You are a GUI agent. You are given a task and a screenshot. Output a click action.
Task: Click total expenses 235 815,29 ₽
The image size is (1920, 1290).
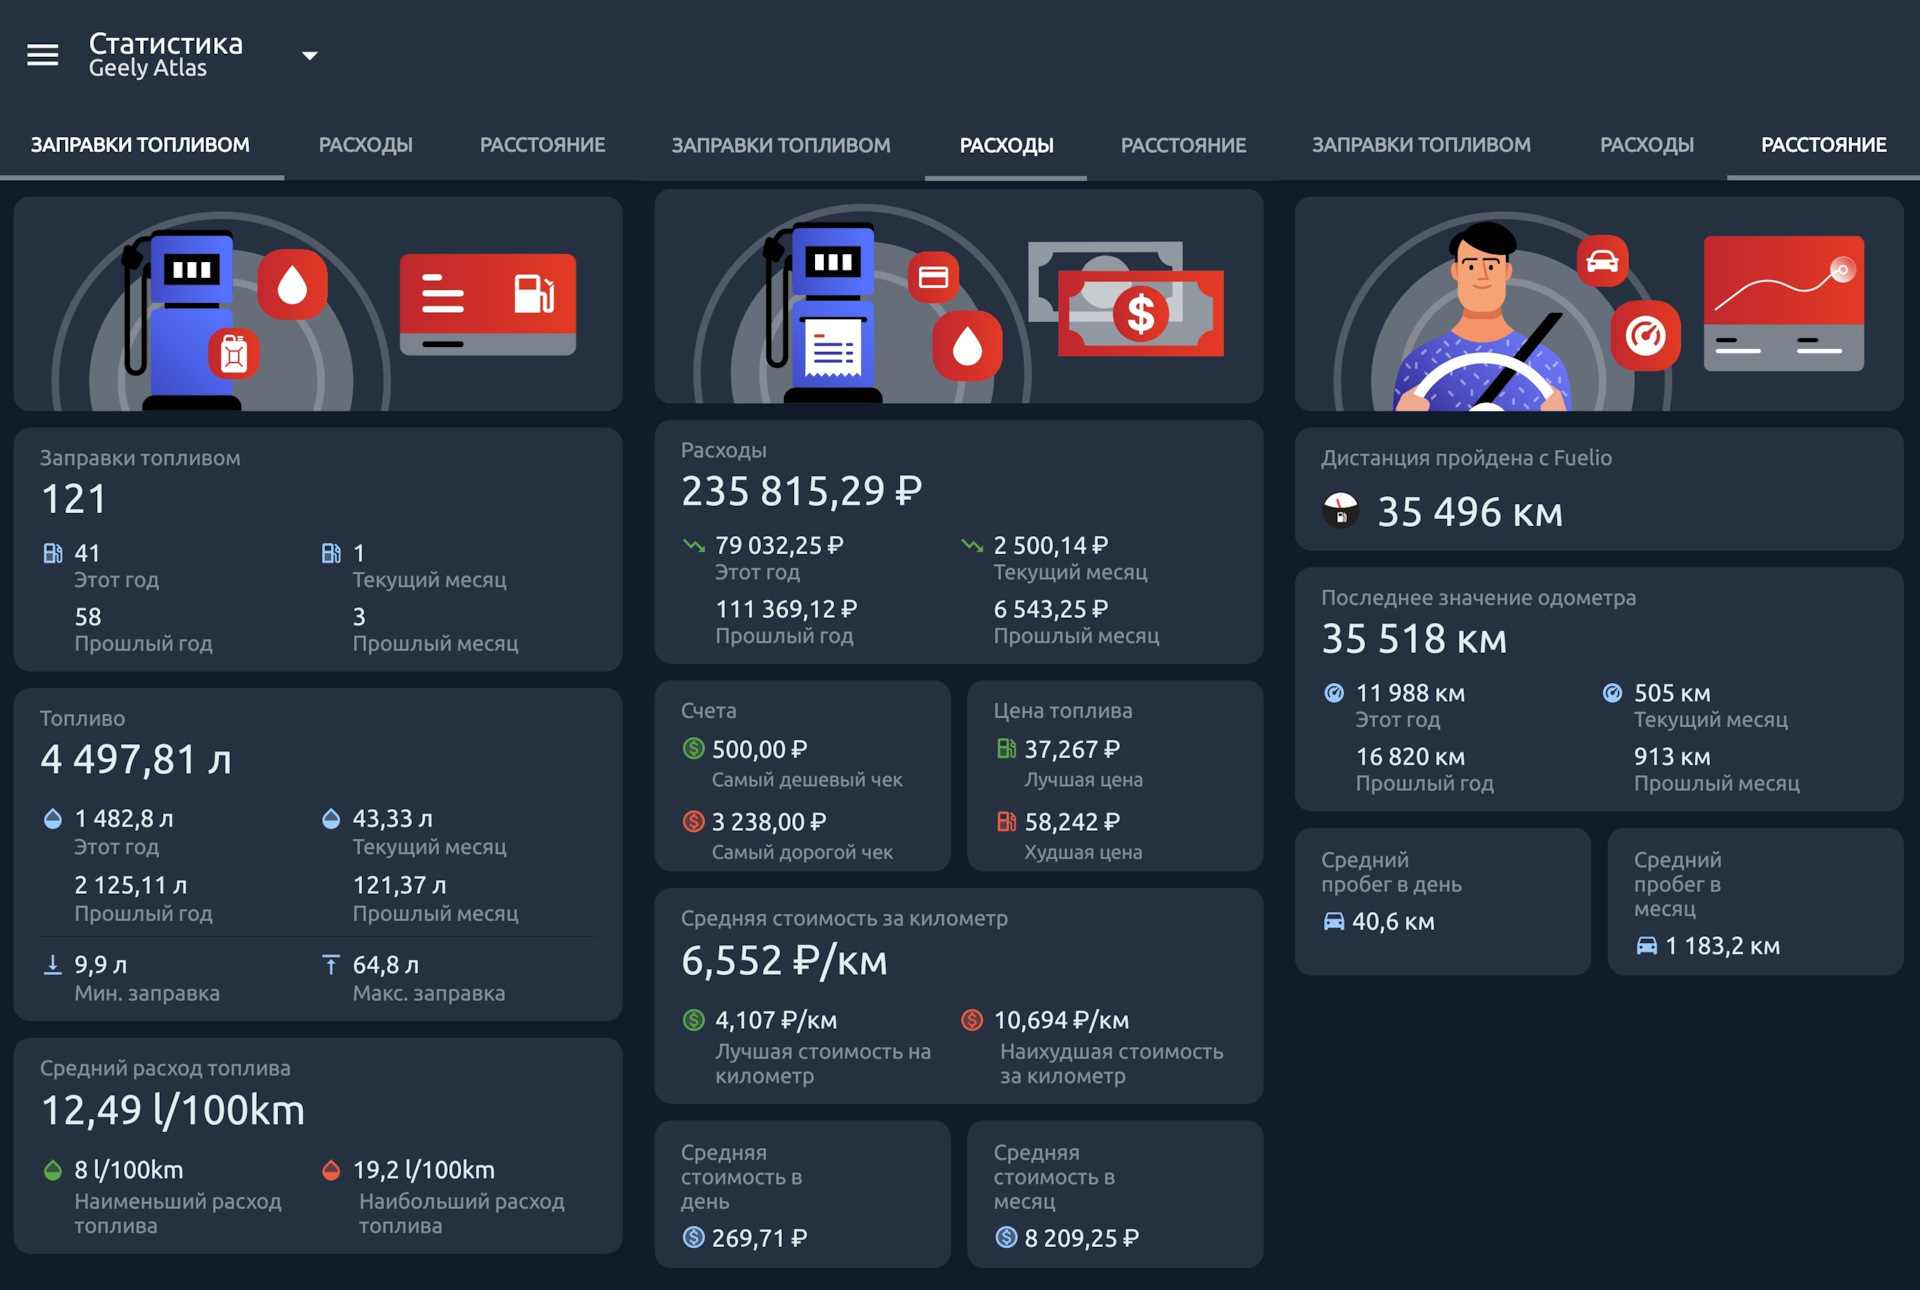point(801,492)
